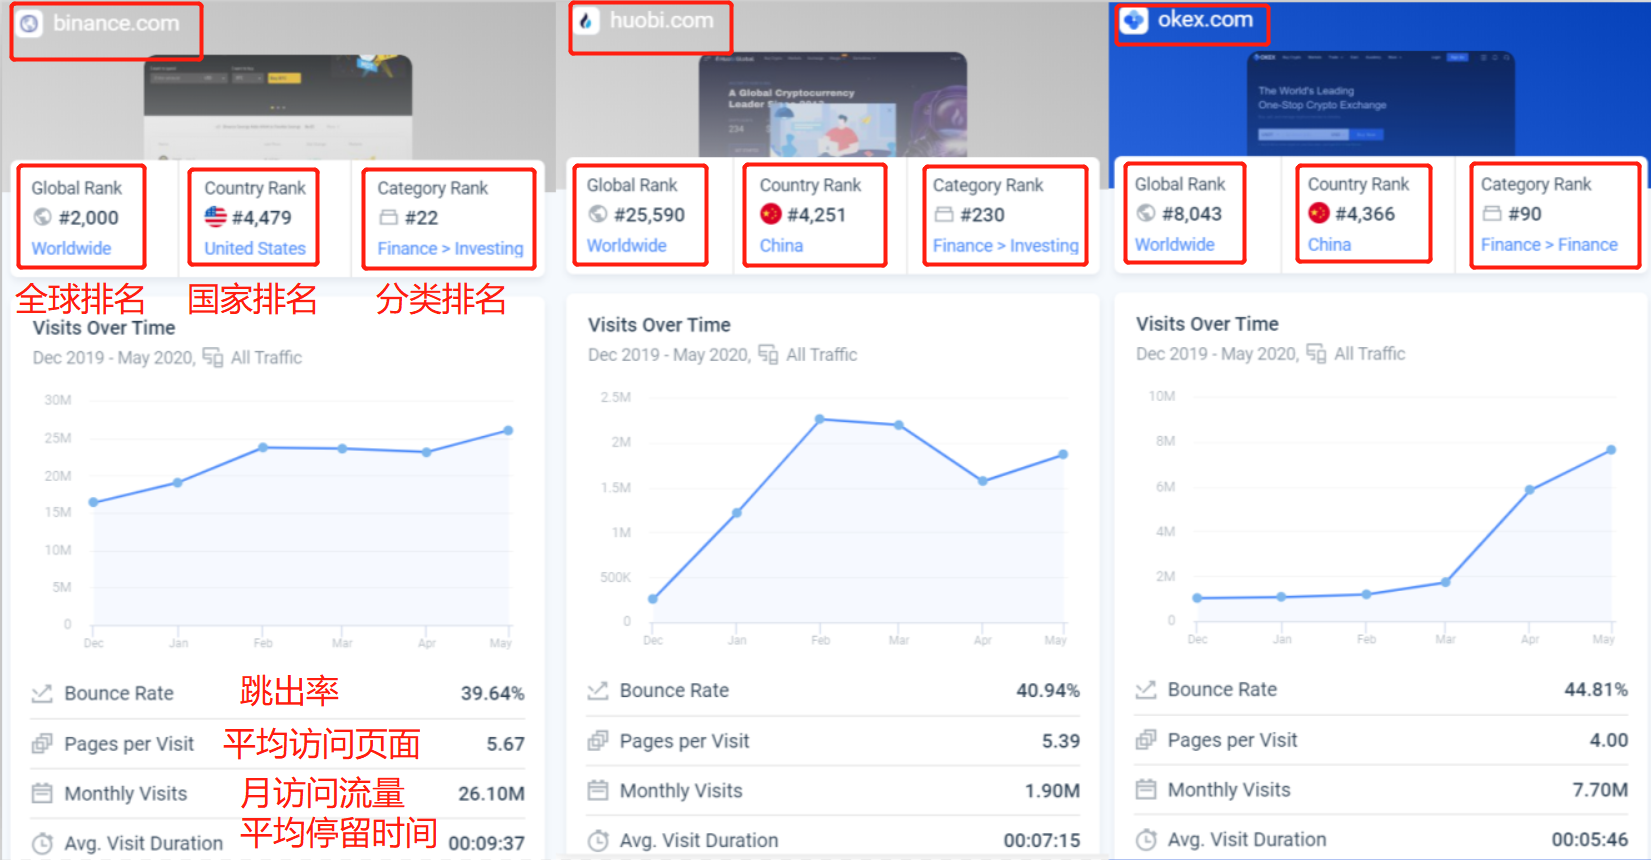Click the Apr data point on OKEx chart

pyautogui.click(x=1529, y=490)
